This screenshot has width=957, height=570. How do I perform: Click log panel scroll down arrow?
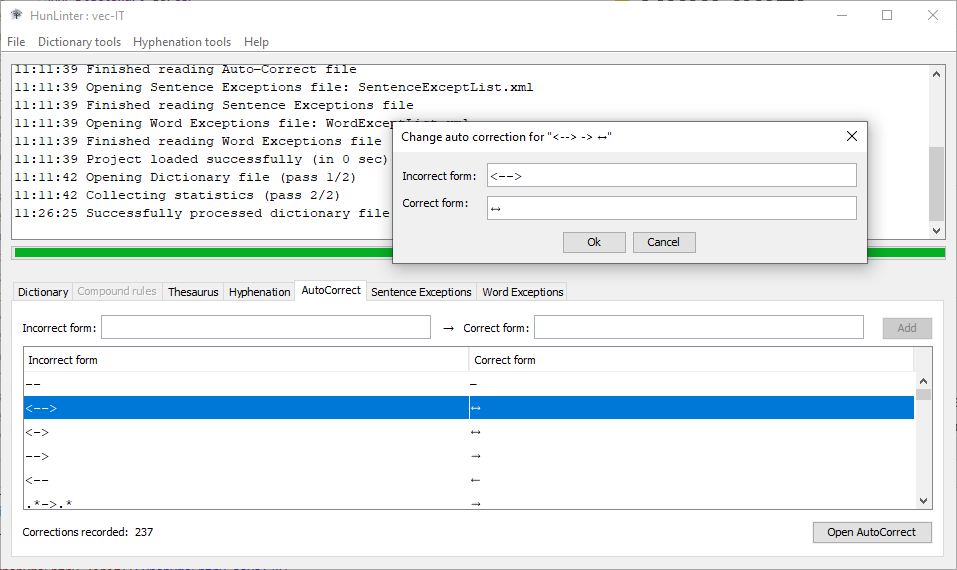(x=936, y=231)
